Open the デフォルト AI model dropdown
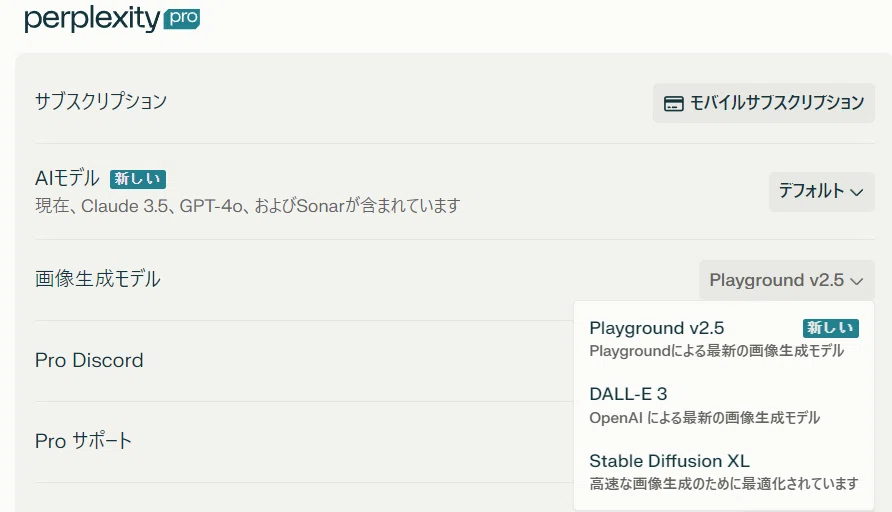892x512 pixels. point(821,192)
